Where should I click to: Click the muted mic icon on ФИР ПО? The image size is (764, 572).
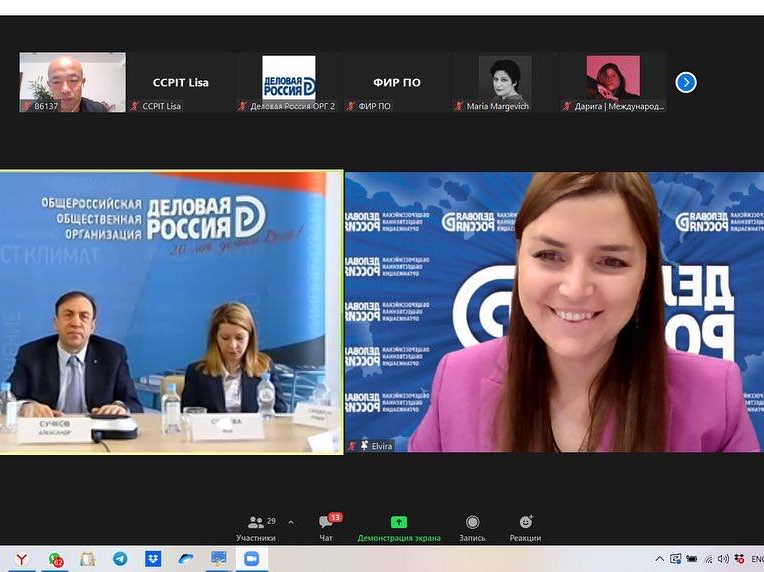coord(351,106)
